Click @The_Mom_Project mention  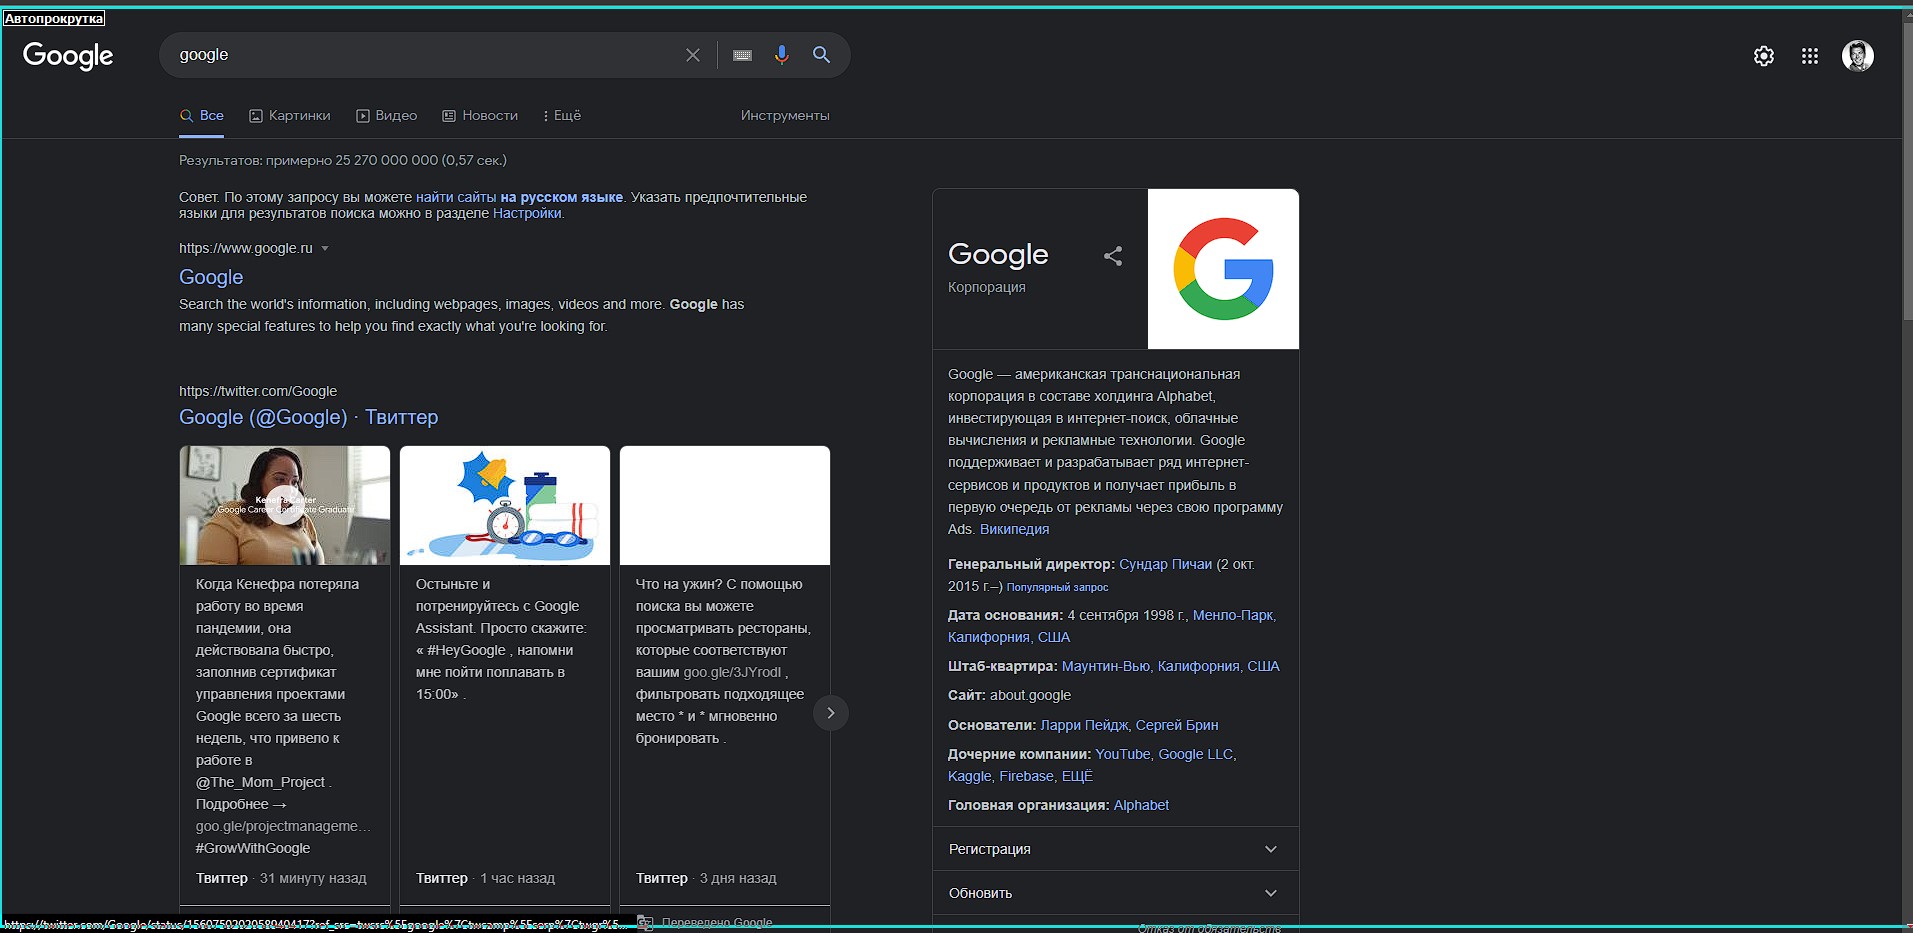pos(260,782)
